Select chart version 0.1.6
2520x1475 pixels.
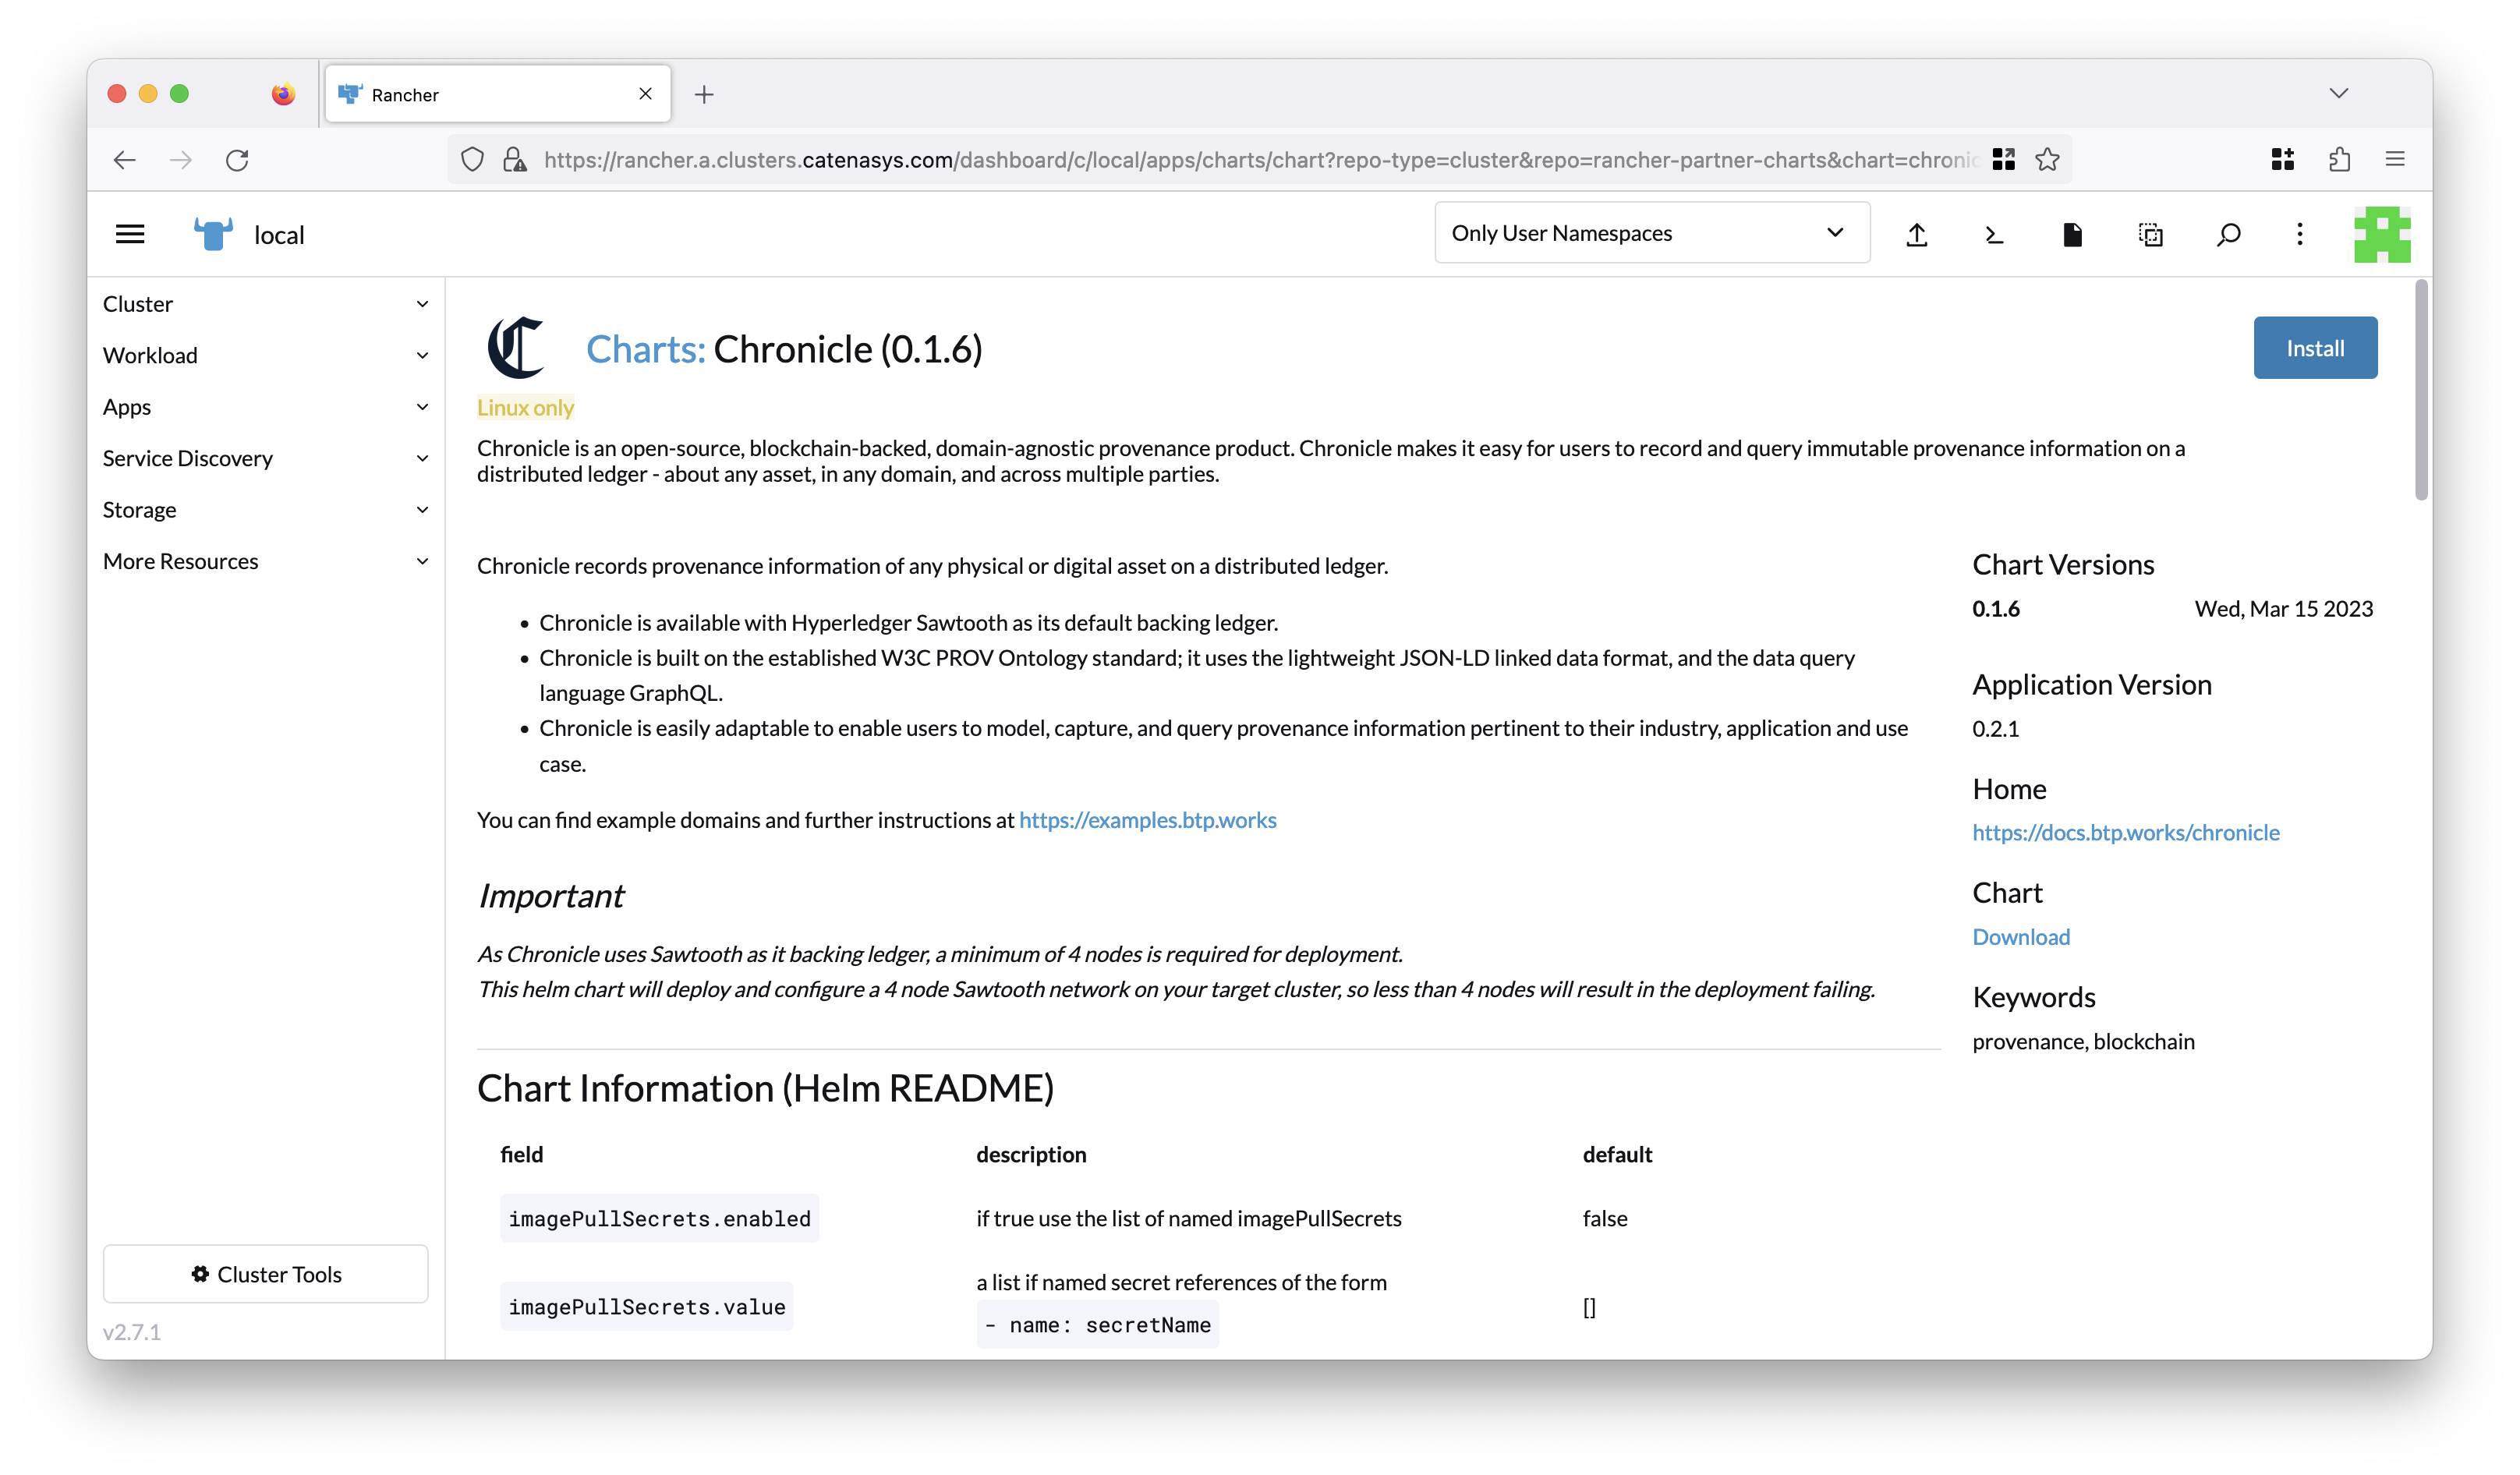[x=1996, y=609]
